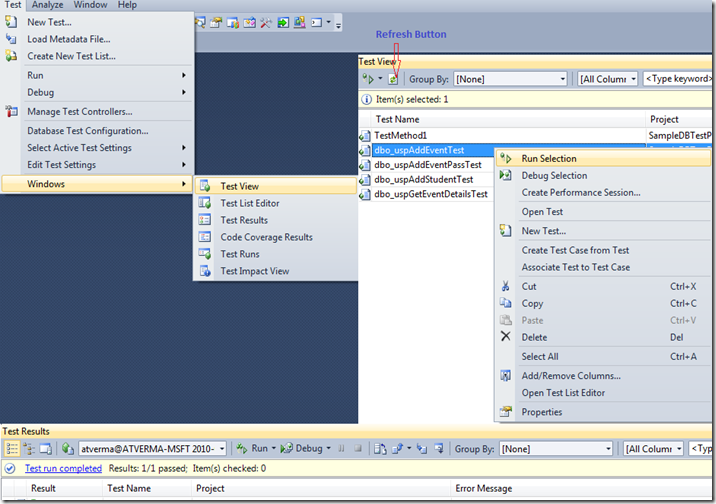Click Delete in the context menu
Screen dimensions: 716x504
coord(534,337)
